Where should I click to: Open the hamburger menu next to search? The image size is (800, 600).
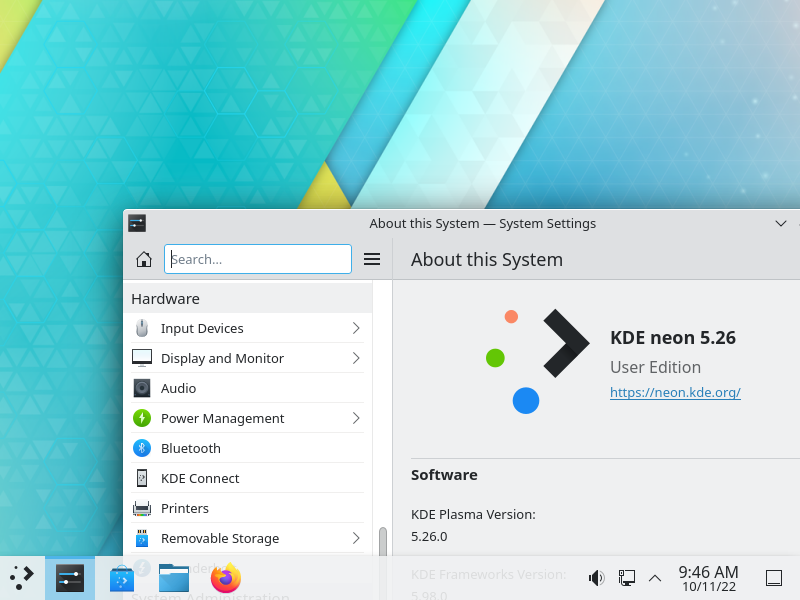(372, 259)
